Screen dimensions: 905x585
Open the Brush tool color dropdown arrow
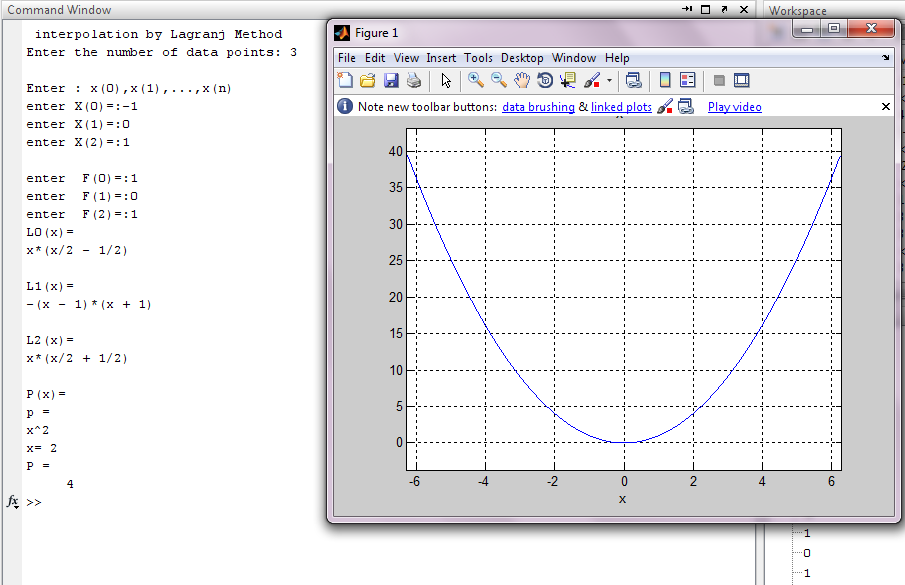pos(609,82)
